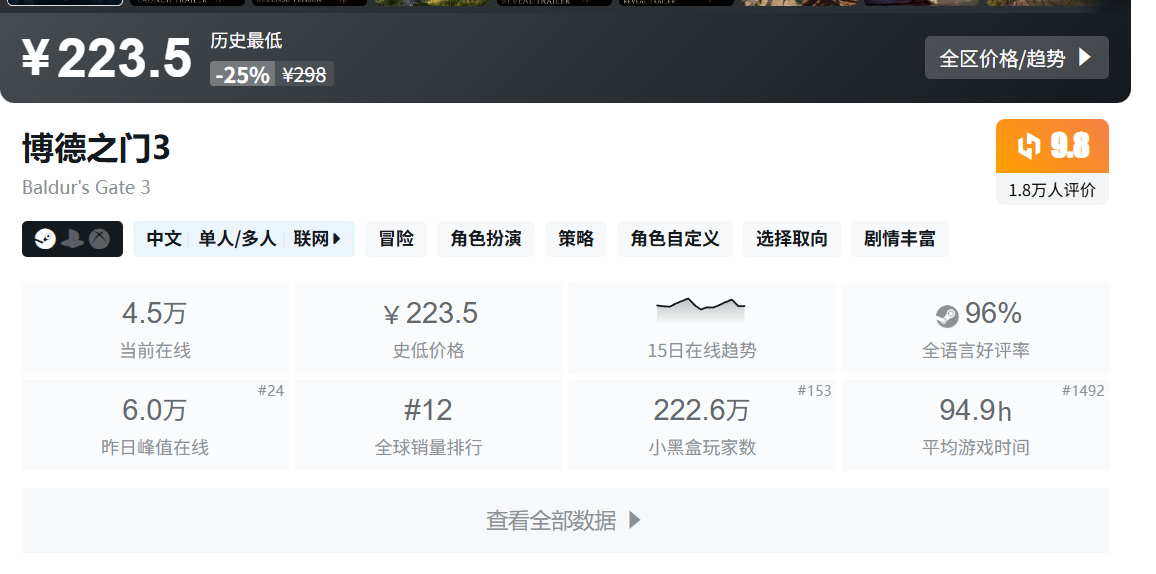The image size is (1156, 574).
Task: Open the 15日在线趋势 chart
Action: click(702, 328)
